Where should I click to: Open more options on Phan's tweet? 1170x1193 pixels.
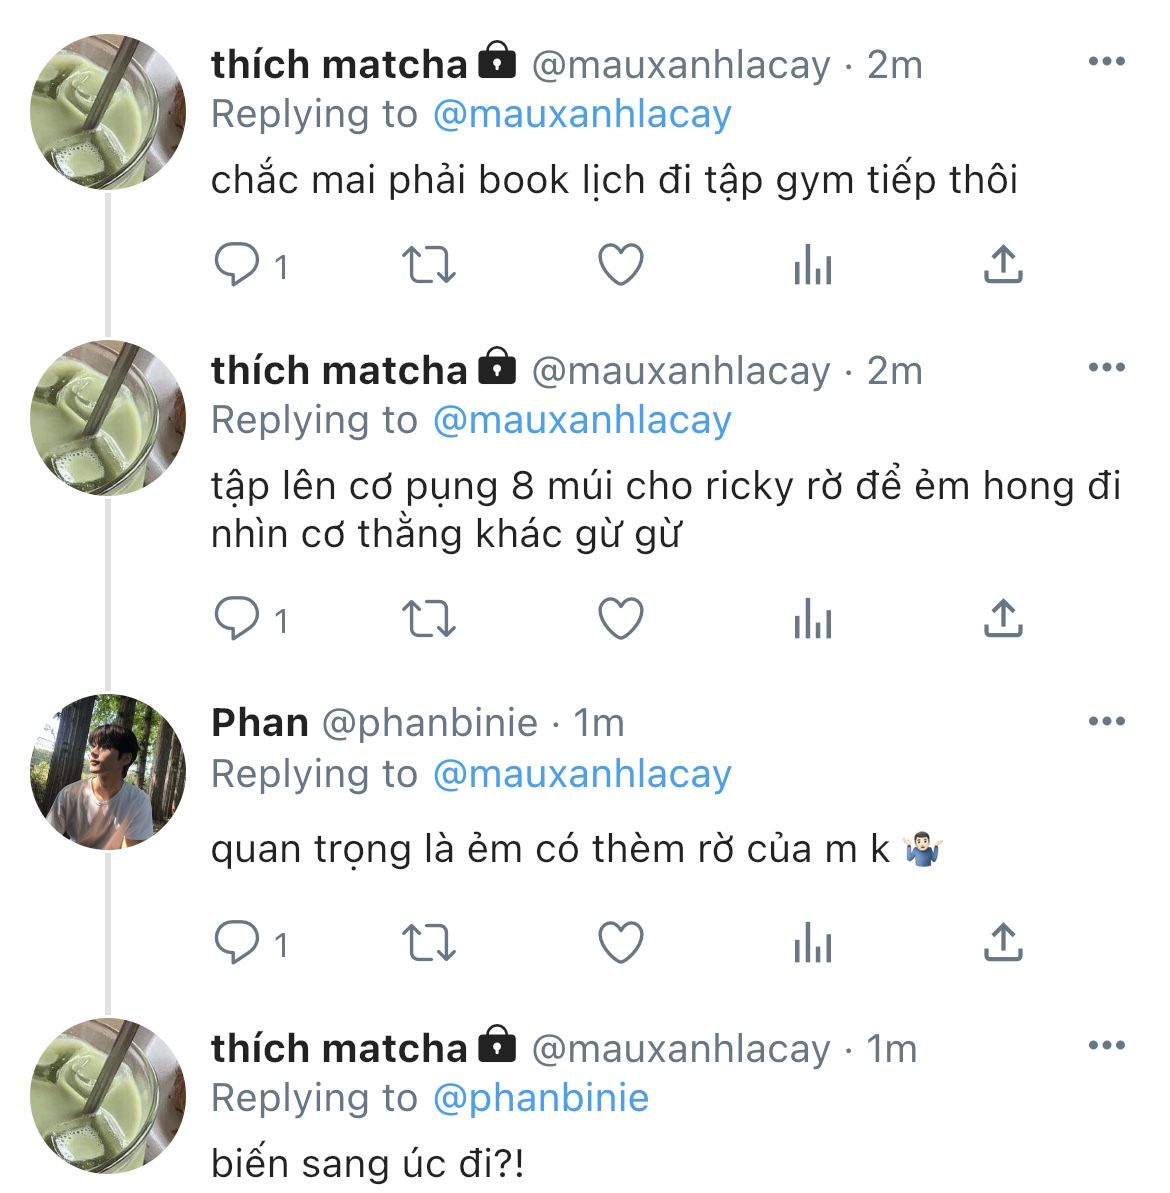[1106, 721]
